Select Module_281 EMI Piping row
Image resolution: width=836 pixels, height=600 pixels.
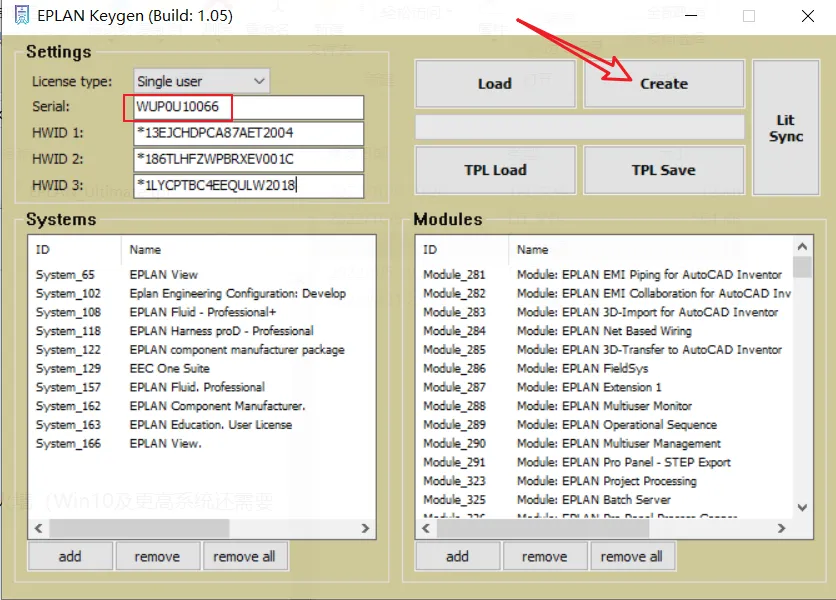(605, 275)
